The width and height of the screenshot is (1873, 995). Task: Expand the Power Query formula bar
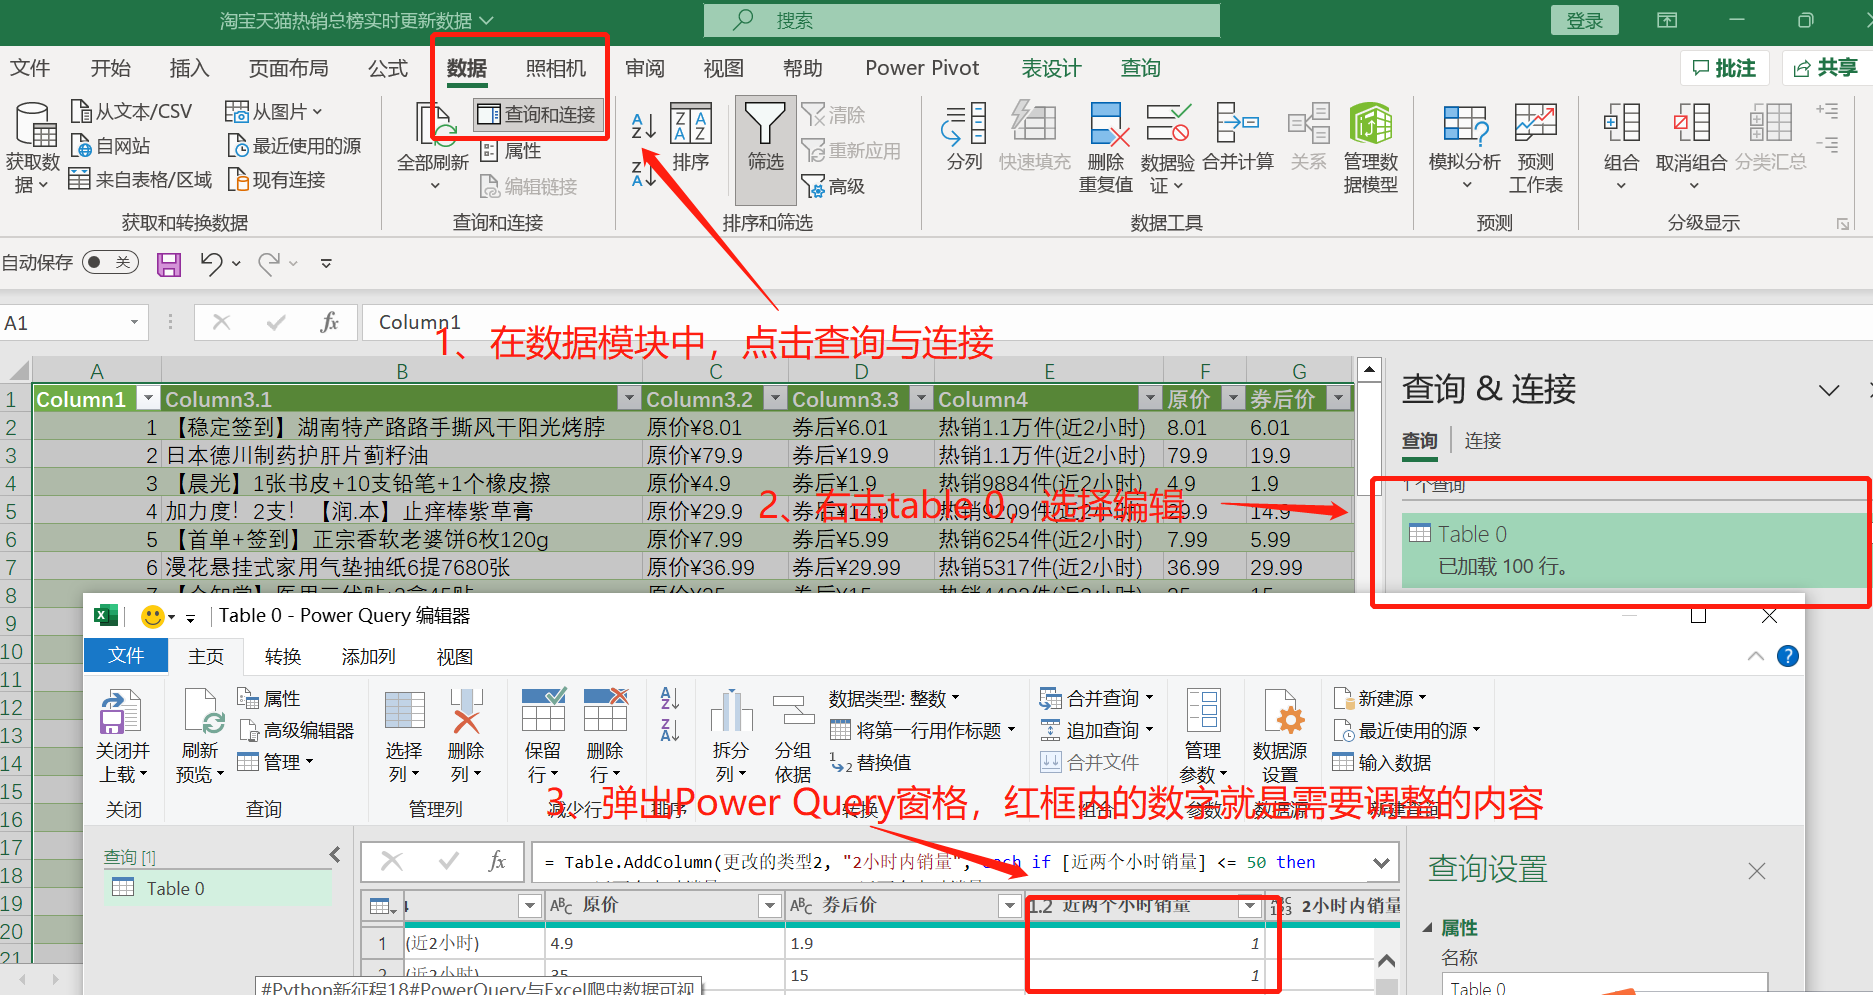coord(1381,863)
